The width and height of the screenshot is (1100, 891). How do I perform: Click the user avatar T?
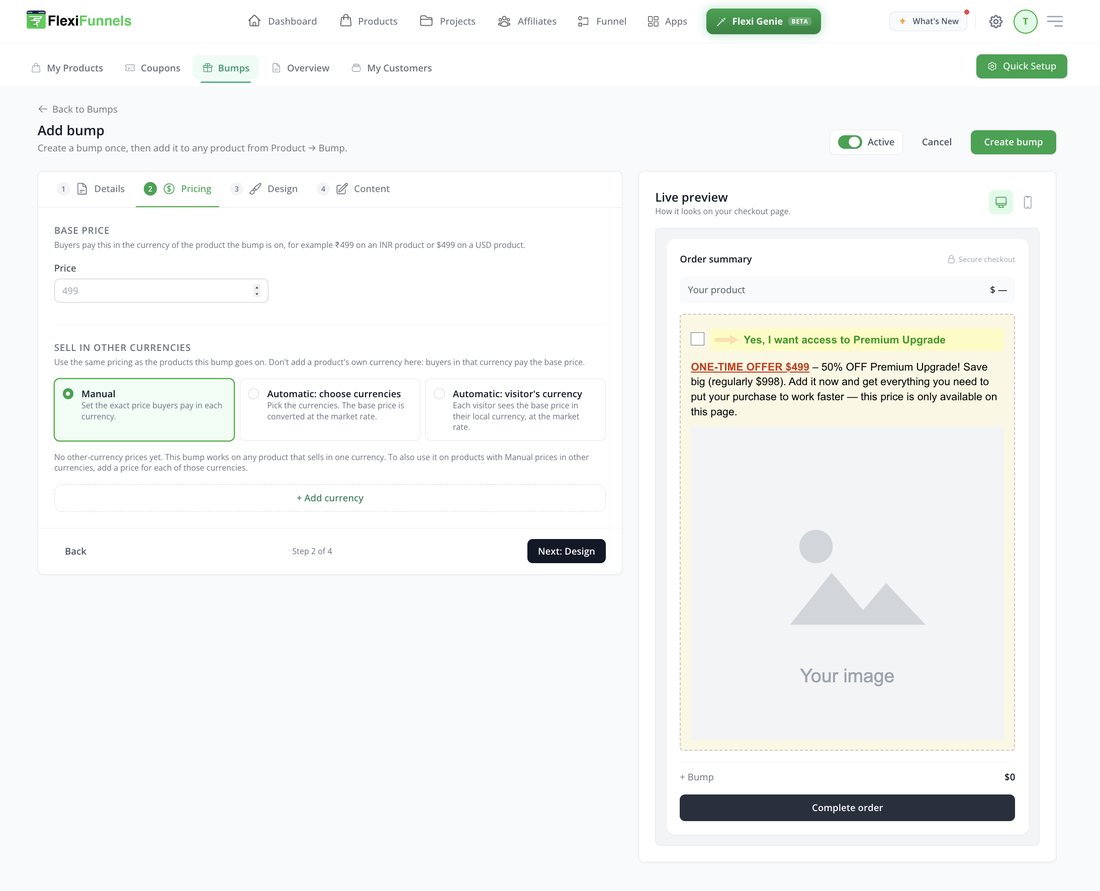(1025, 22)
